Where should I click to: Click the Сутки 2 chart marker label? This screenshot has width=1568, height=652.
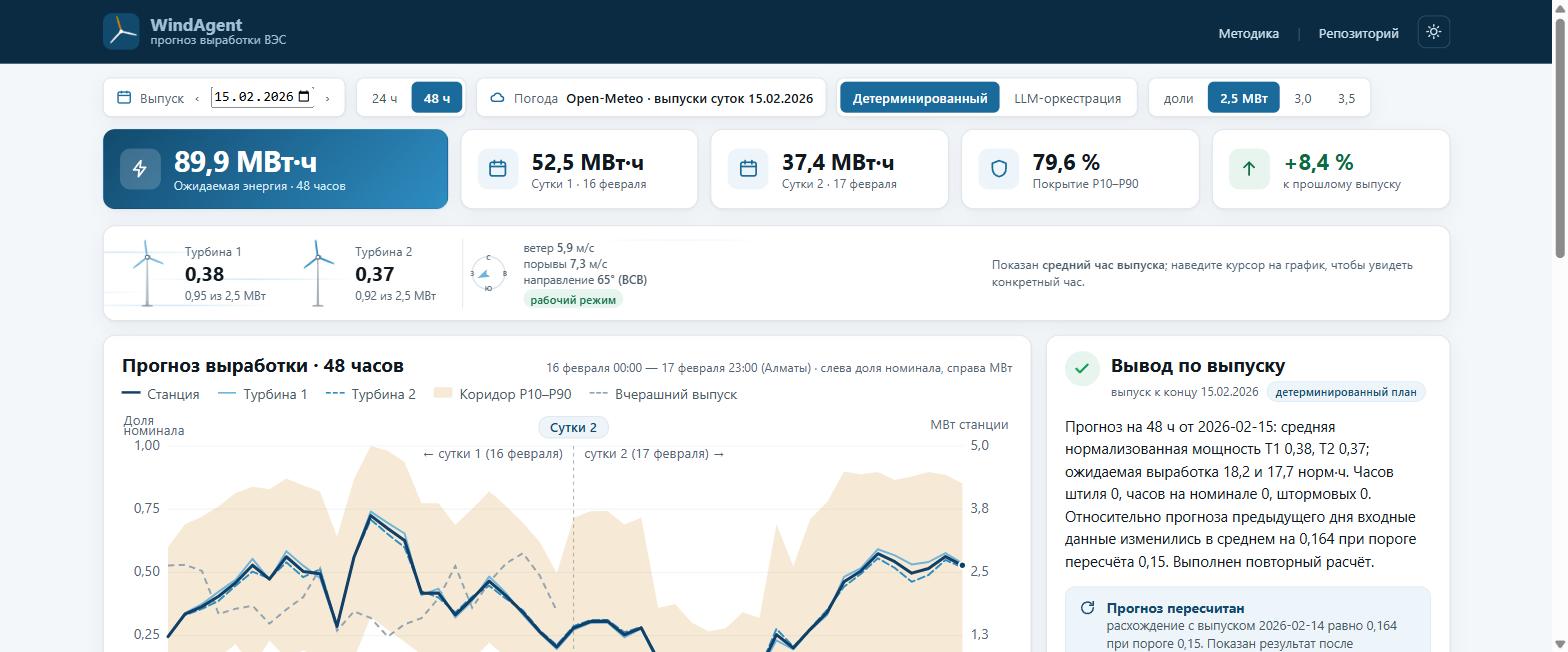click(x=574, y=427)
